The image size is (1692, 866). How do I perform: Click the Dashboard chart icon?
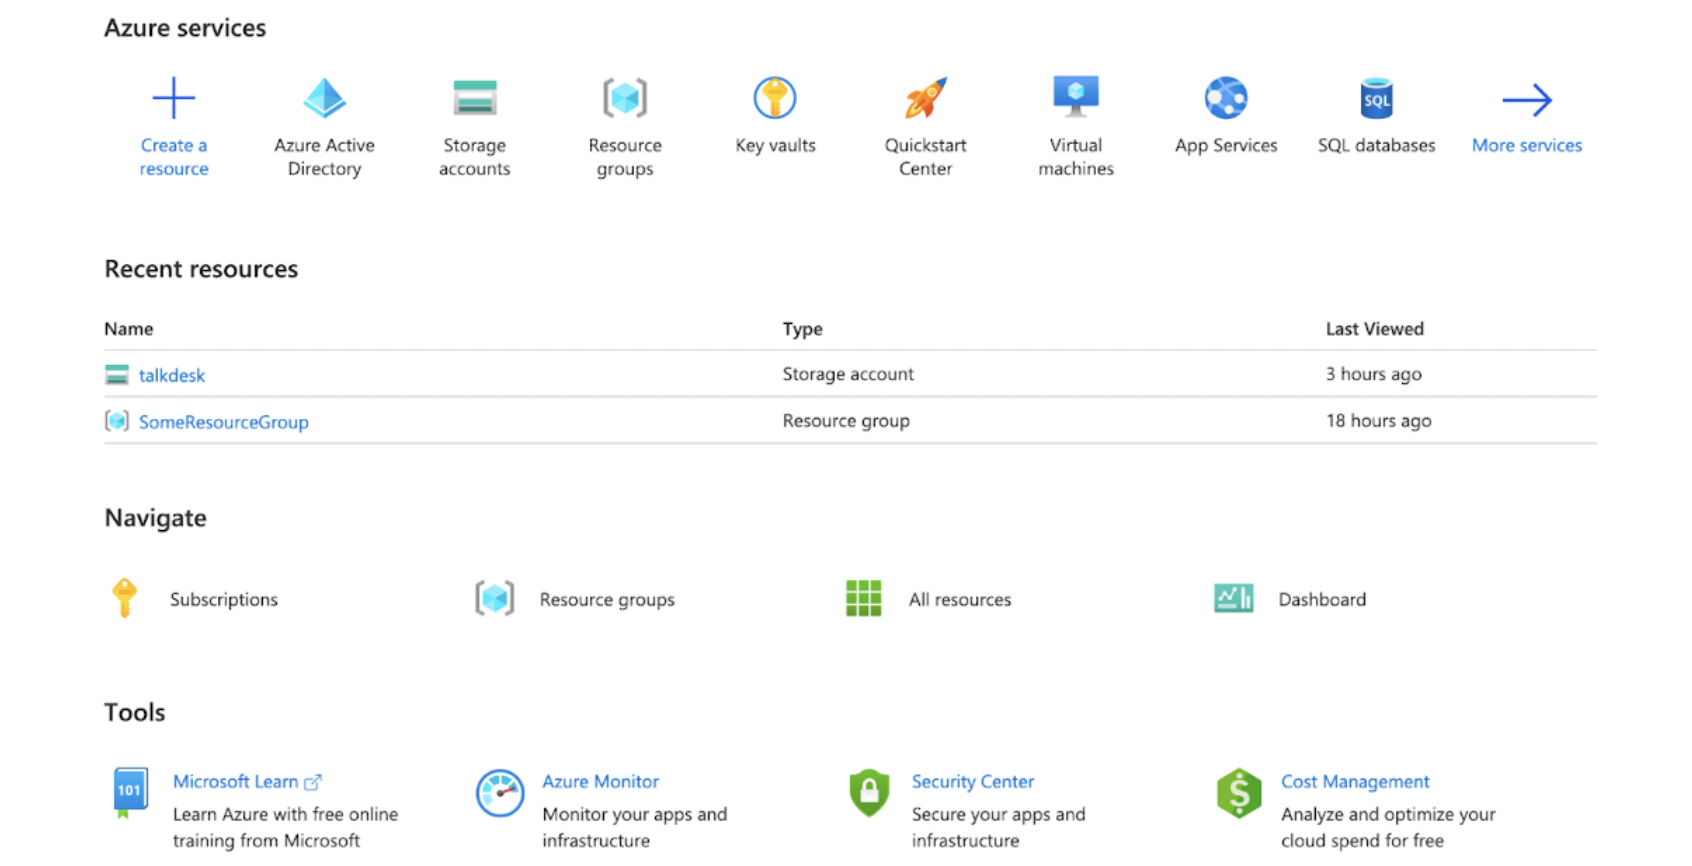click(1234, 598)
